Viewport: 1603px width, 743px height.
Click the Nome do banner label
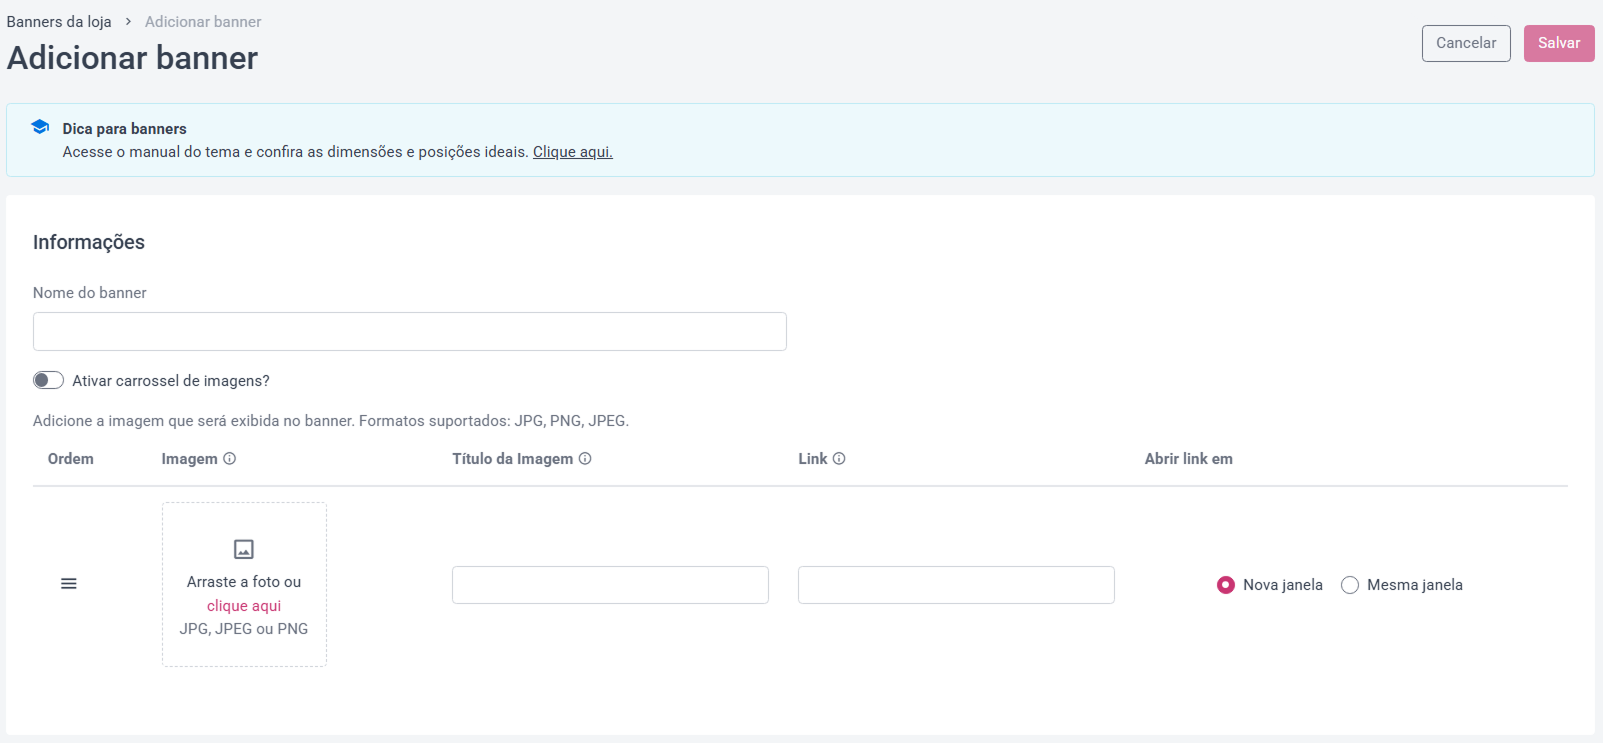click(90, 293)
